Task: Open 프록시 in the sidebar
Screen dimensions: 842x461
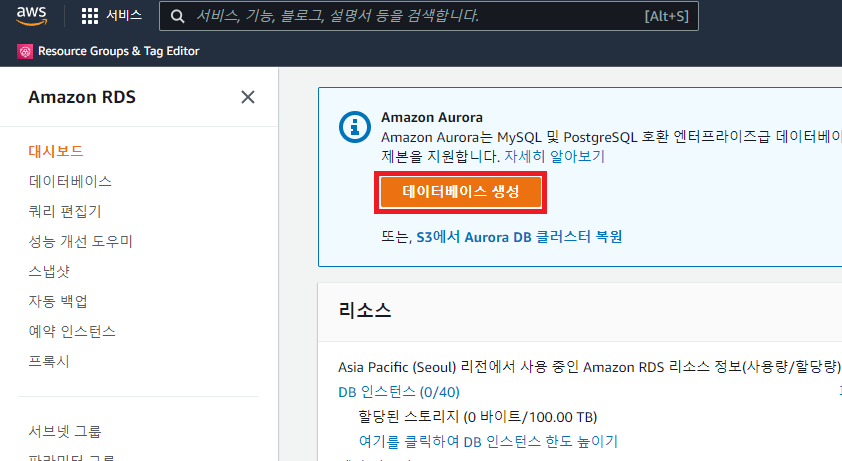Action: (49, 361)
